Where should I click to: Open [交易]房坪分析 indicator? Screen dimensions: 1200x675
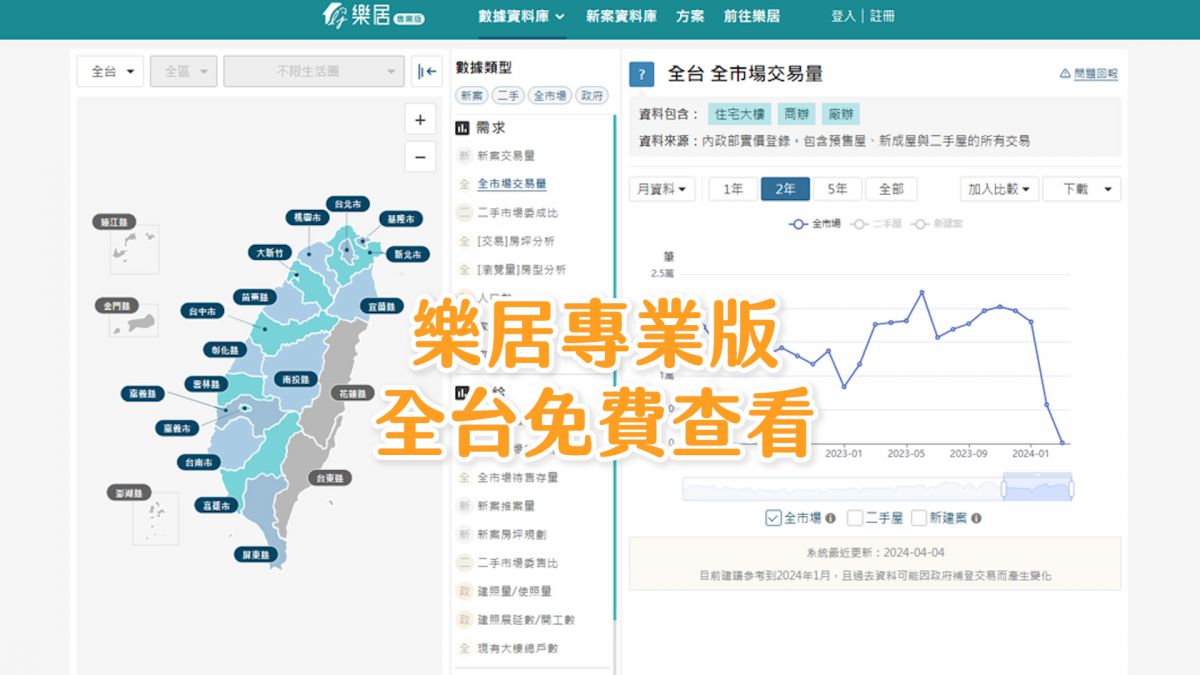point(516,241)
